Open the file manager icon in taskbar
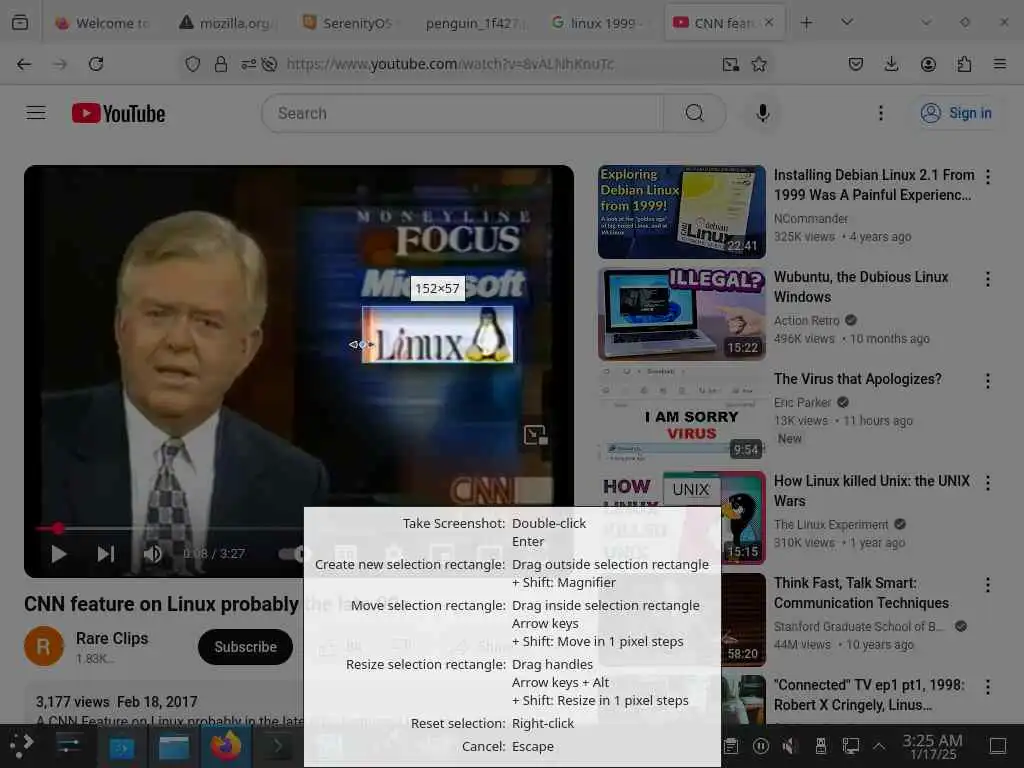 (174, 746)
